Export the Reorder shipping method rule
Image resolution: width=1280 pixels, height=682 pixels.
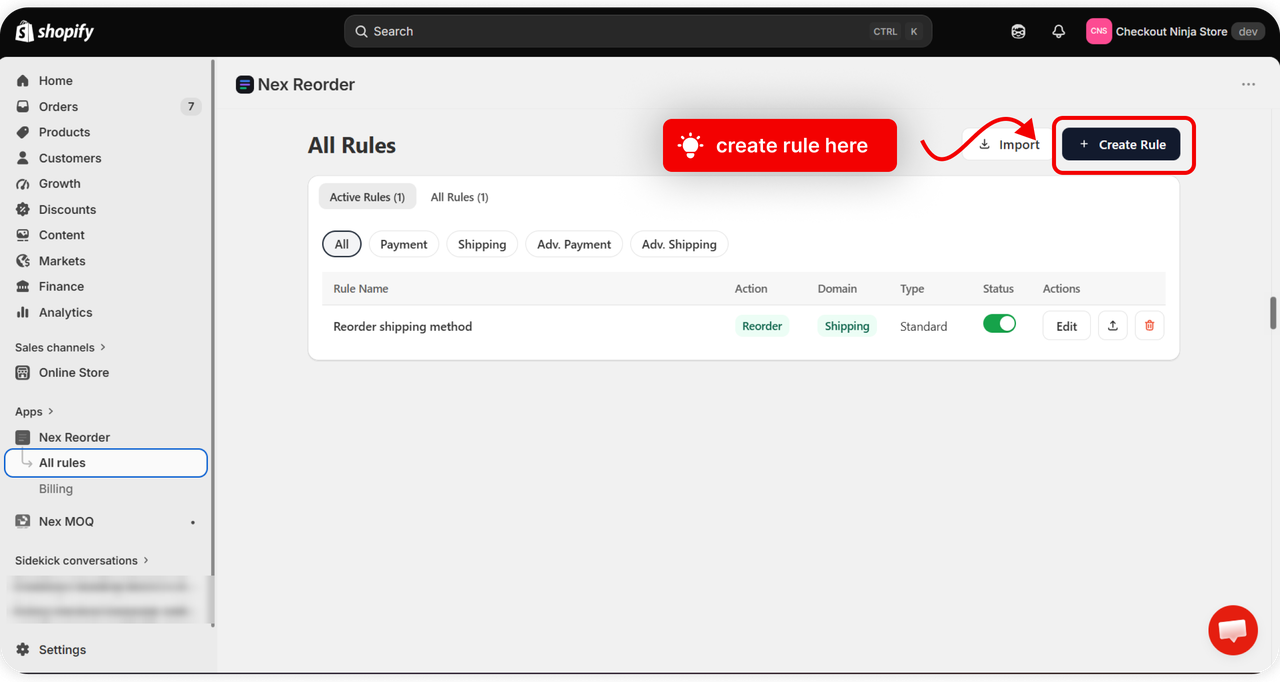click(x=1113, y=326)
